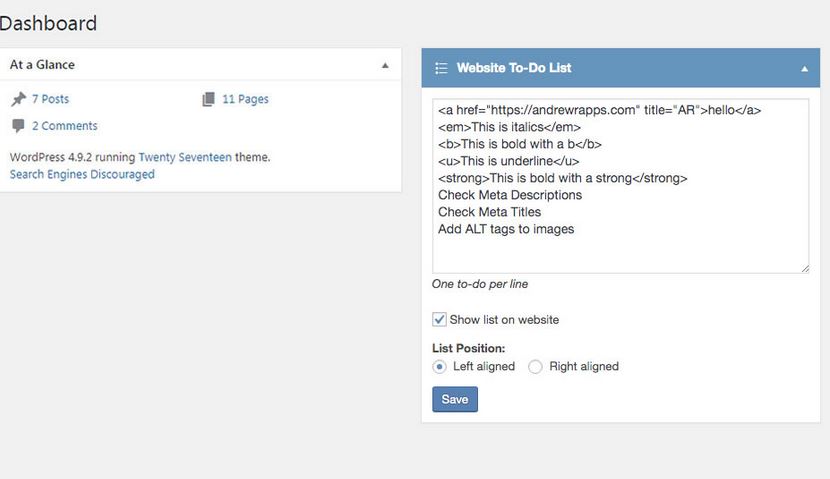The image size is (830, 479).
Task: Save the to-do list settings
Action: [x=455, y=399]
